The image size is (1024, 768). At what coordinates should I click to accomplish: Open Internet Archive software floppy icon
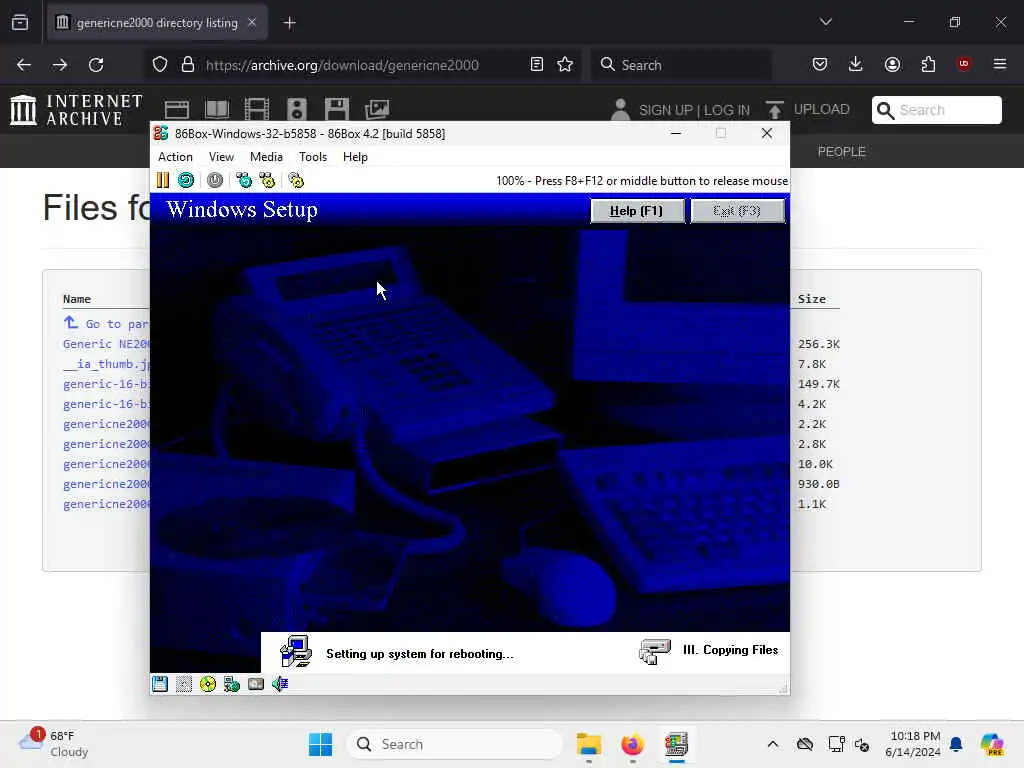click(337, 110)
